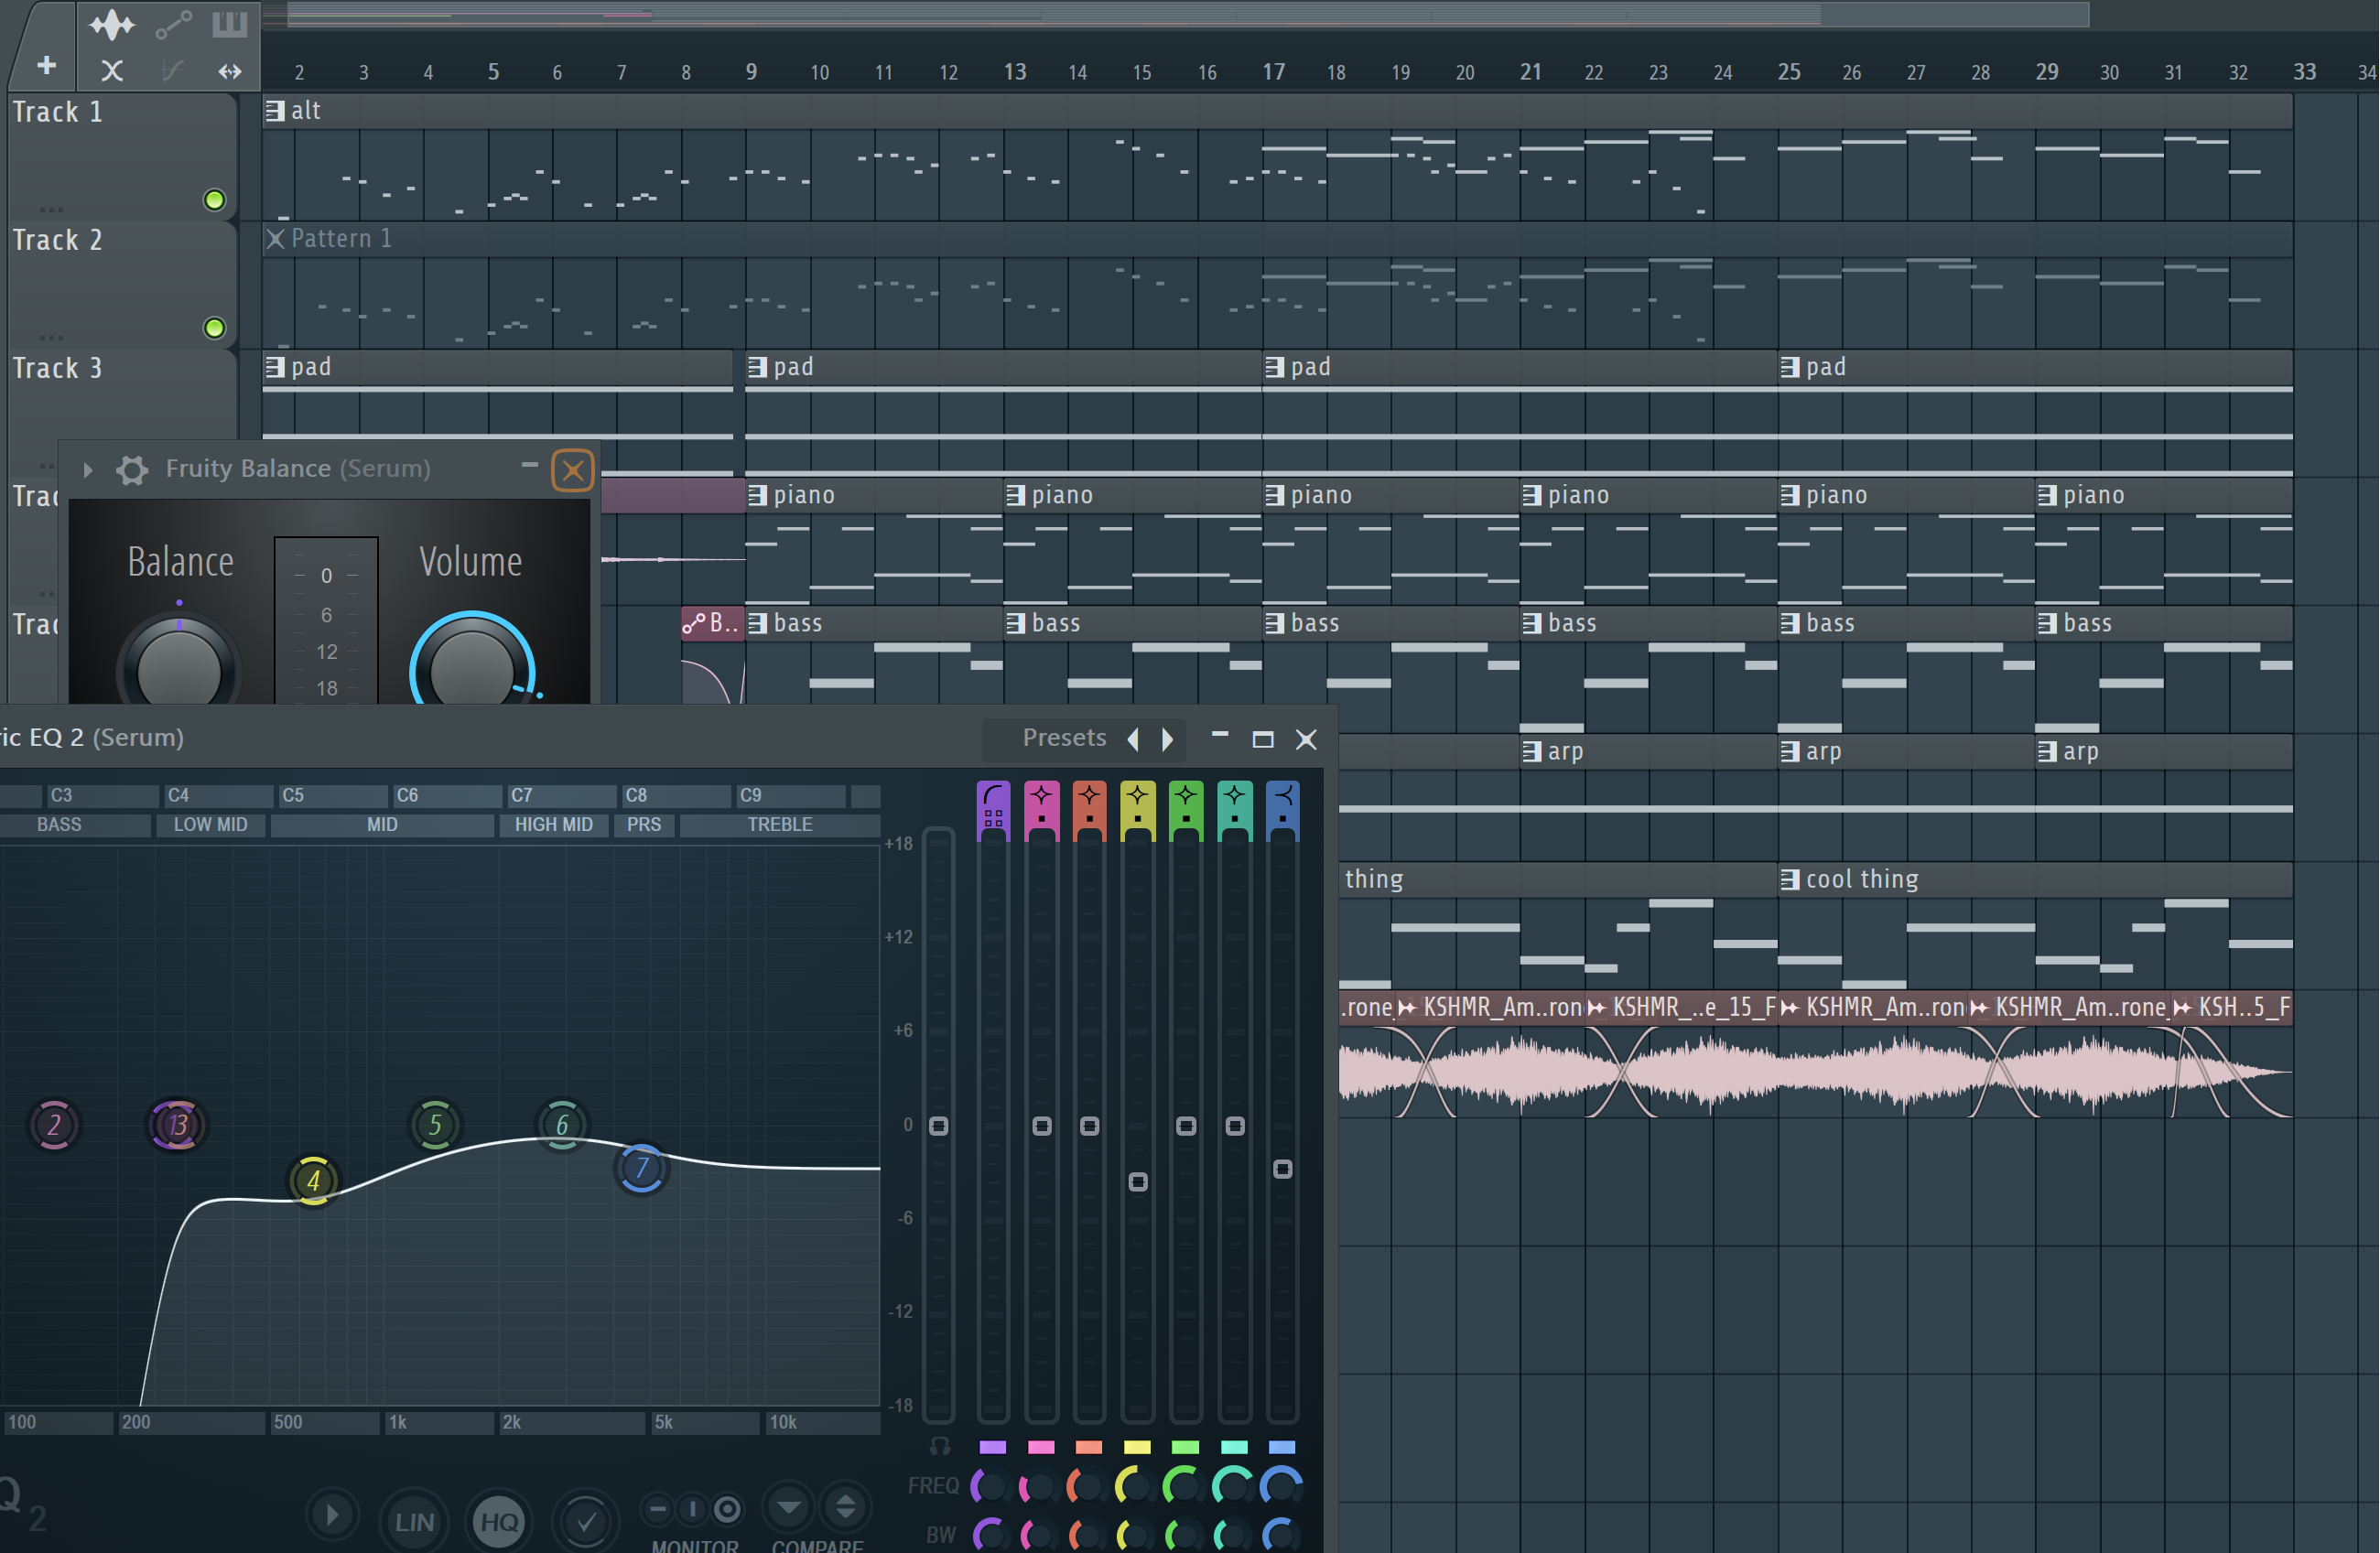The width and height of the screenshot is (2380, 1553).
Task: Open the Presets menu
Action: tap(1063, 738)
